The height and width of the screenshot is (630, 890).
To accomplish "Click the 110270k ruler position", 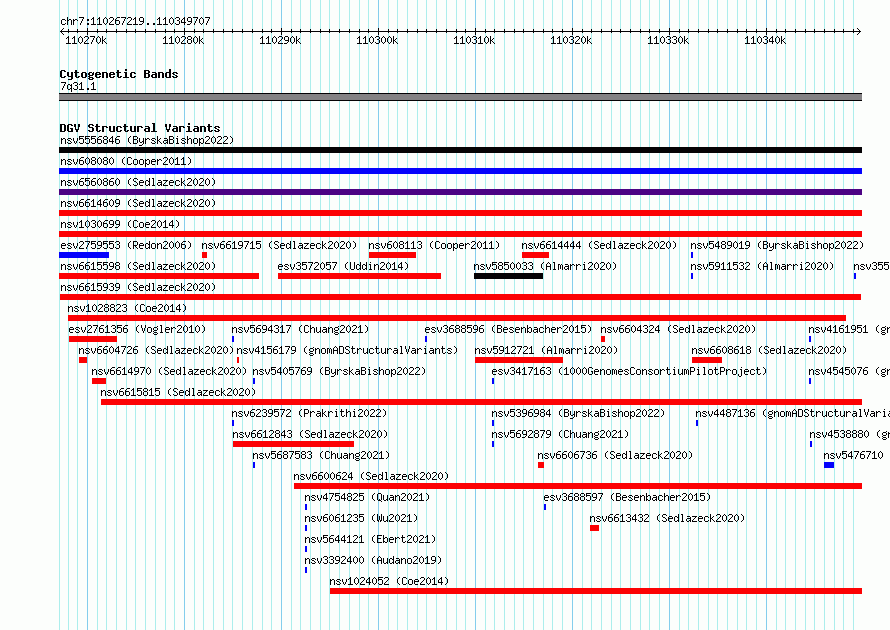I will click(86, 40).
